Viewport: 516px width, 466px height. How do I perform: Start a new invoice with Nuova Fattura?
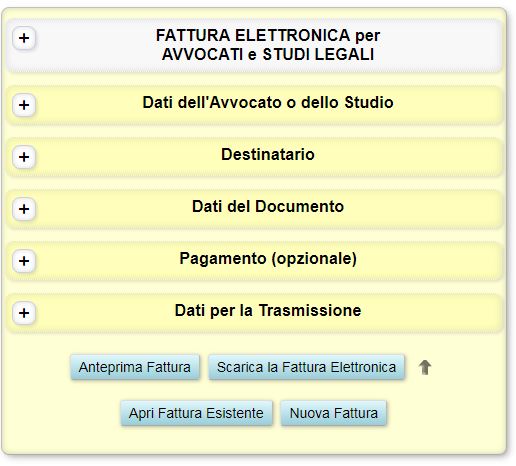click(x=334, y=413)
